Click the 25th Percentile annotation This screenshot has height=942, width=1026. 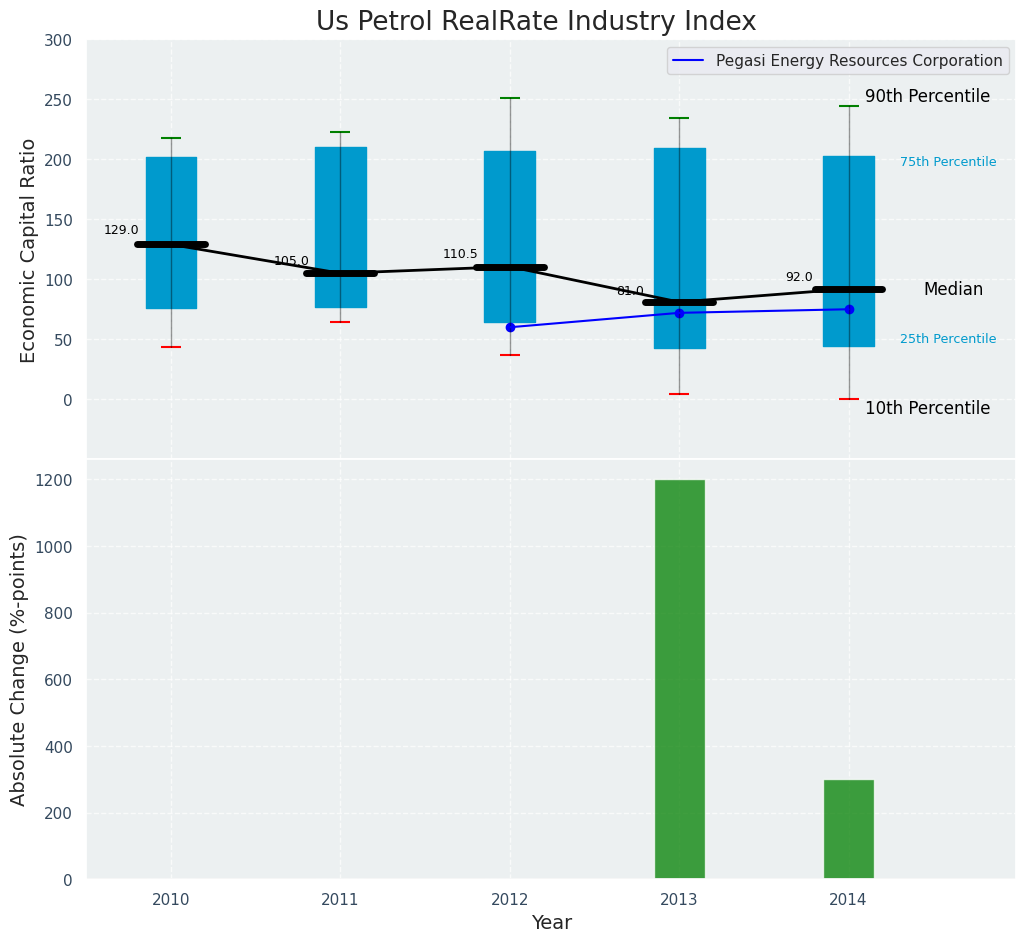[x=947, y=339]
